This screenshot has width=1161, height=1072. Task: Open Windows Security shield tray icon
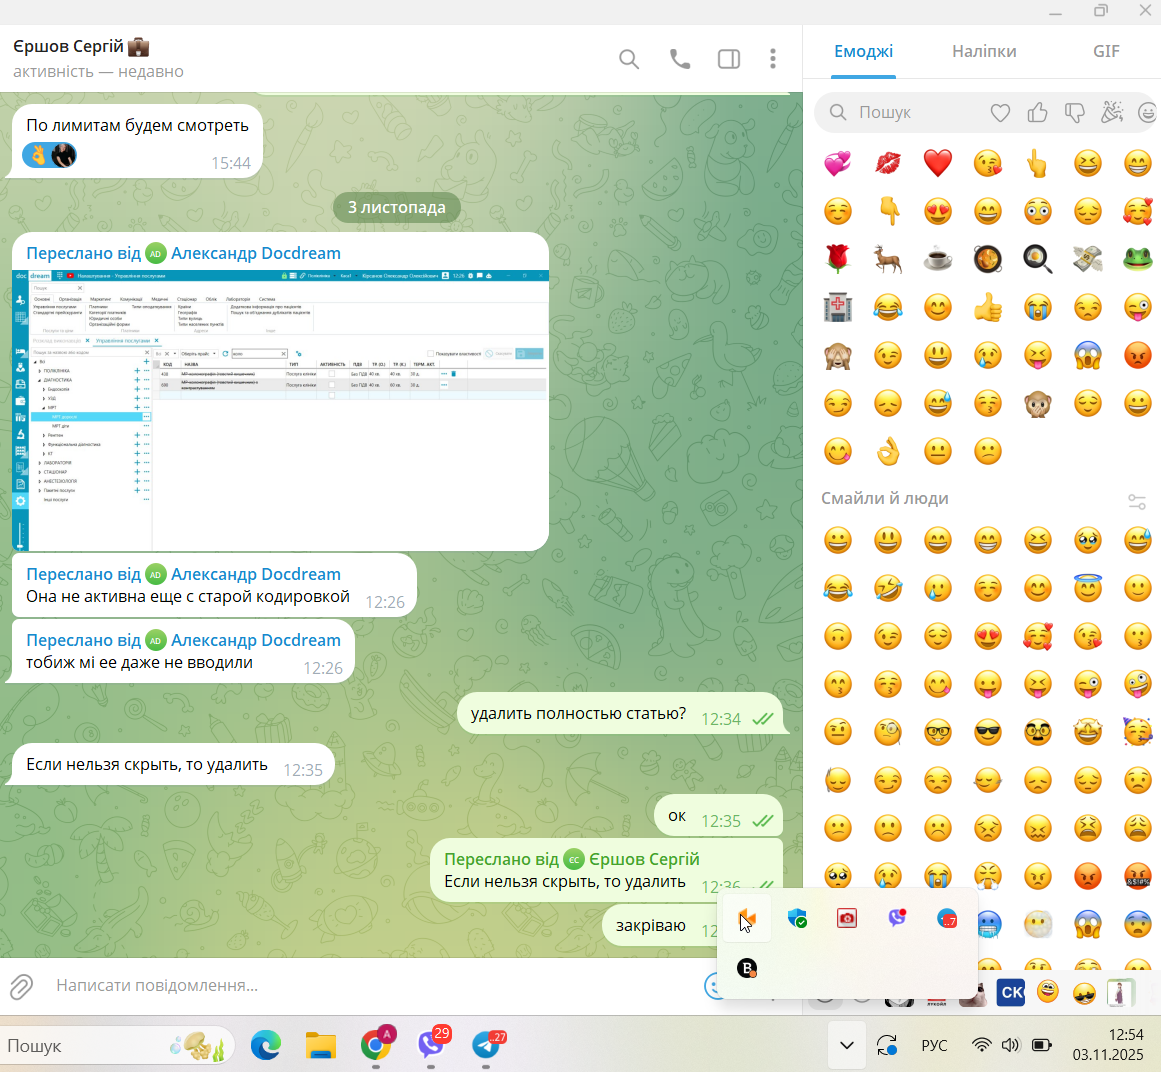coord(797,919)
